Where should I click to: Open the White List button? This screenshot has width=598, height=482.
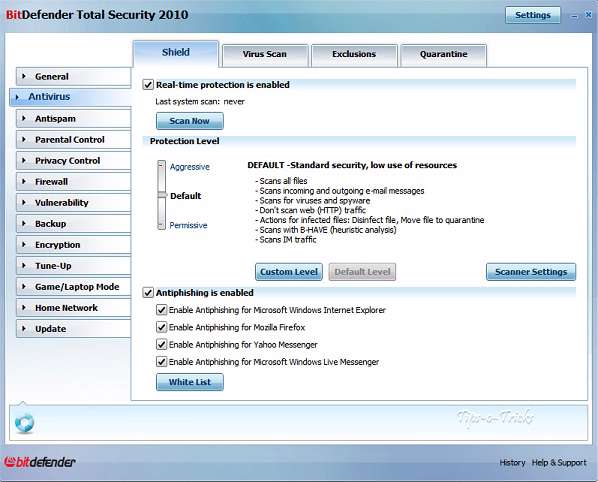click(x=190, y=382)
